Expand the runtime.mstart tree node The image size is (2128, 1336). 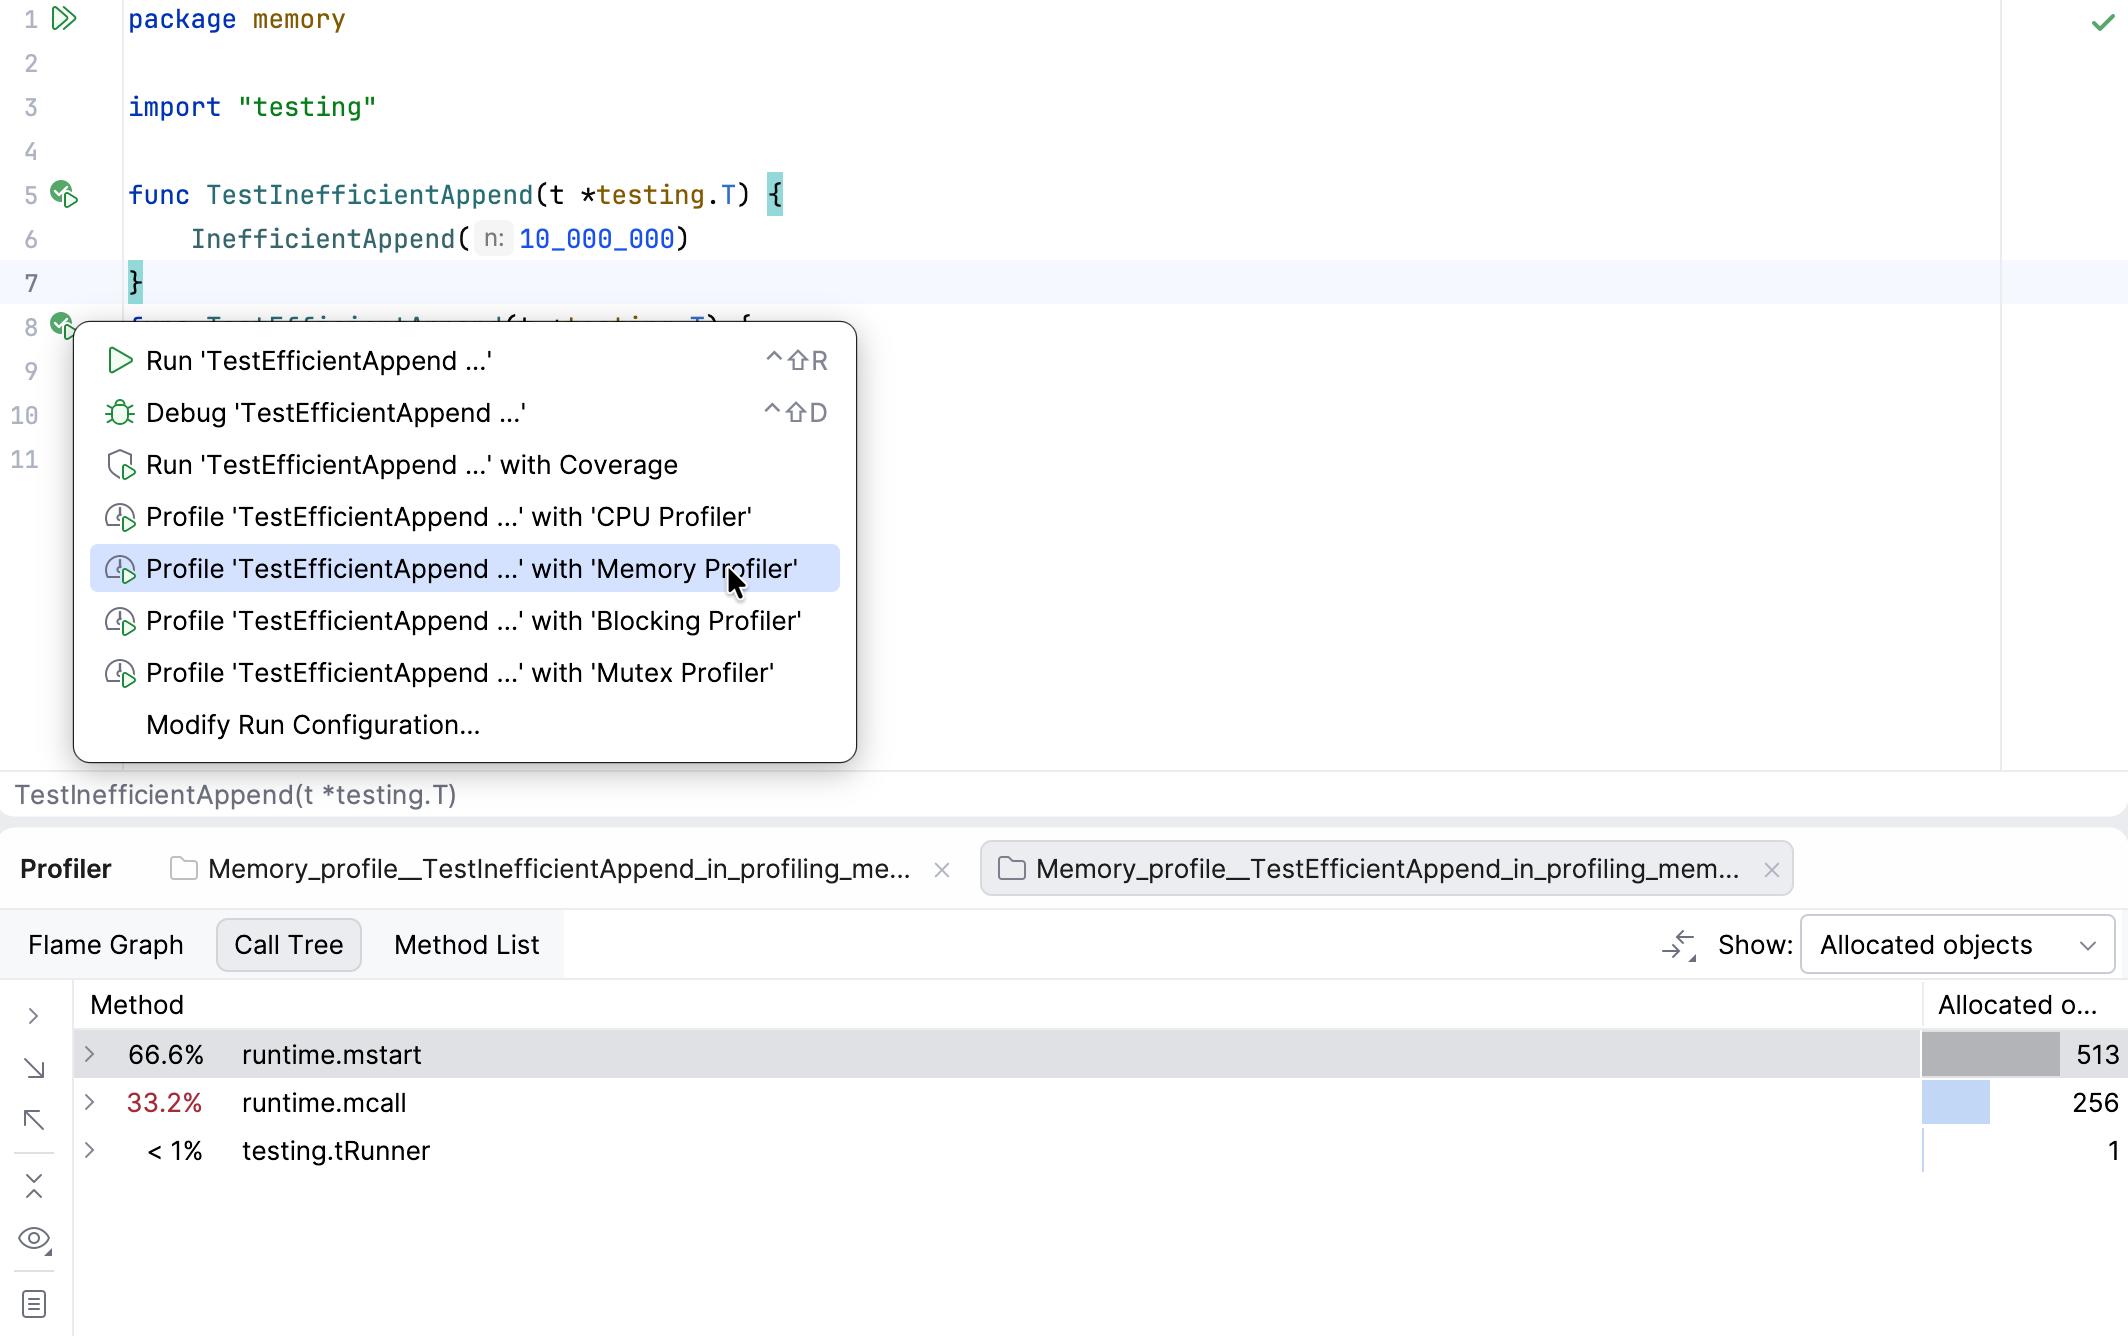(90, 1054)
